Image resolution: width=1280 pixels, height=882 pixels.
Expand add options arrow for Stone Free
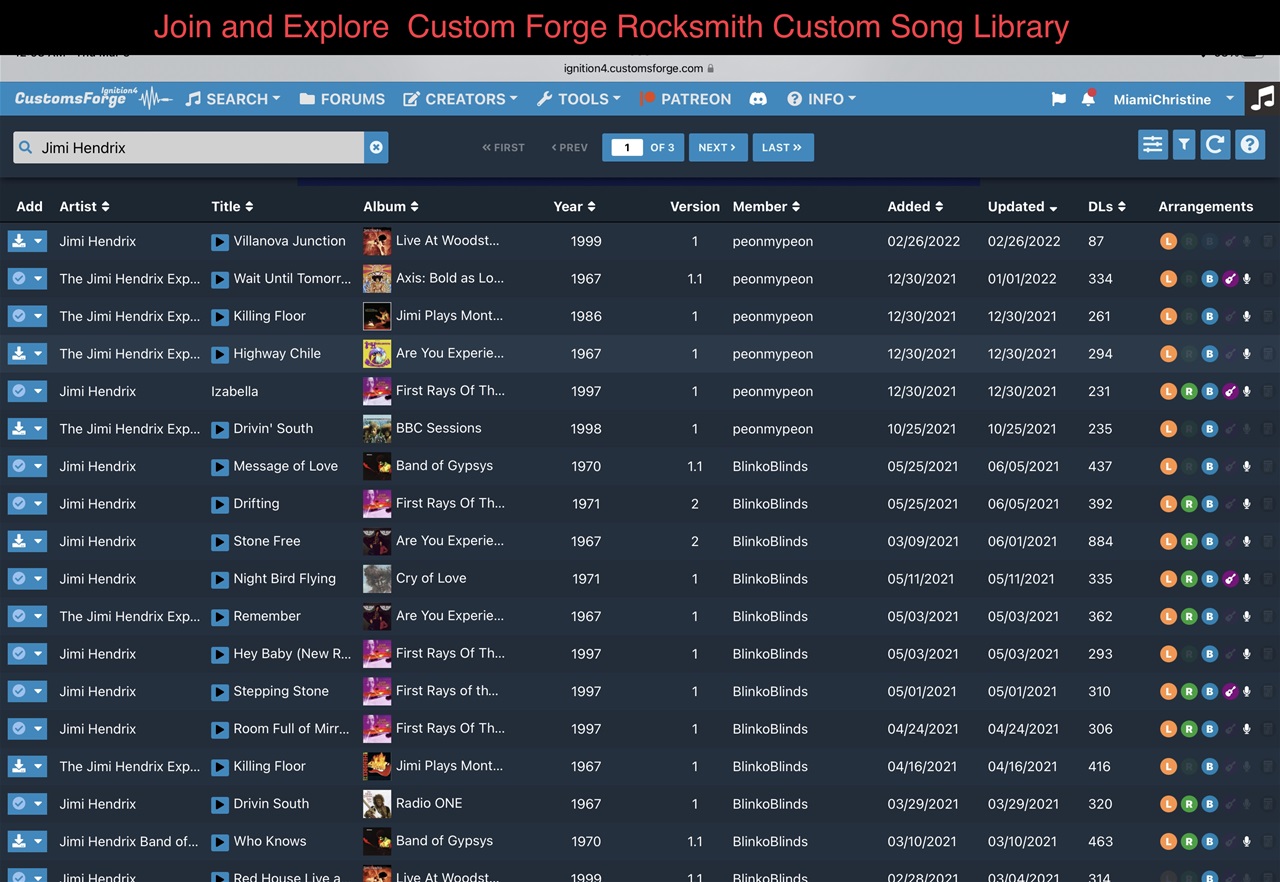click(38, 541)
